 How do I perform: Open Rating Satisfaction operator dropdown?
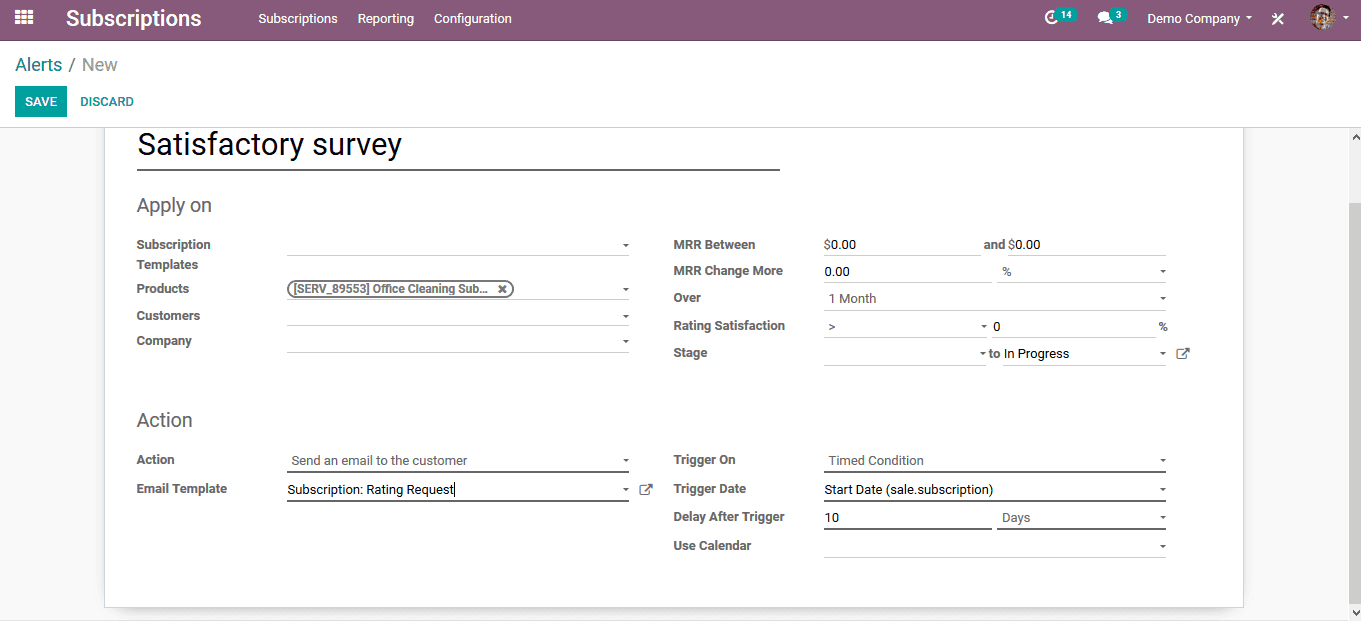[x=905, y=327]
